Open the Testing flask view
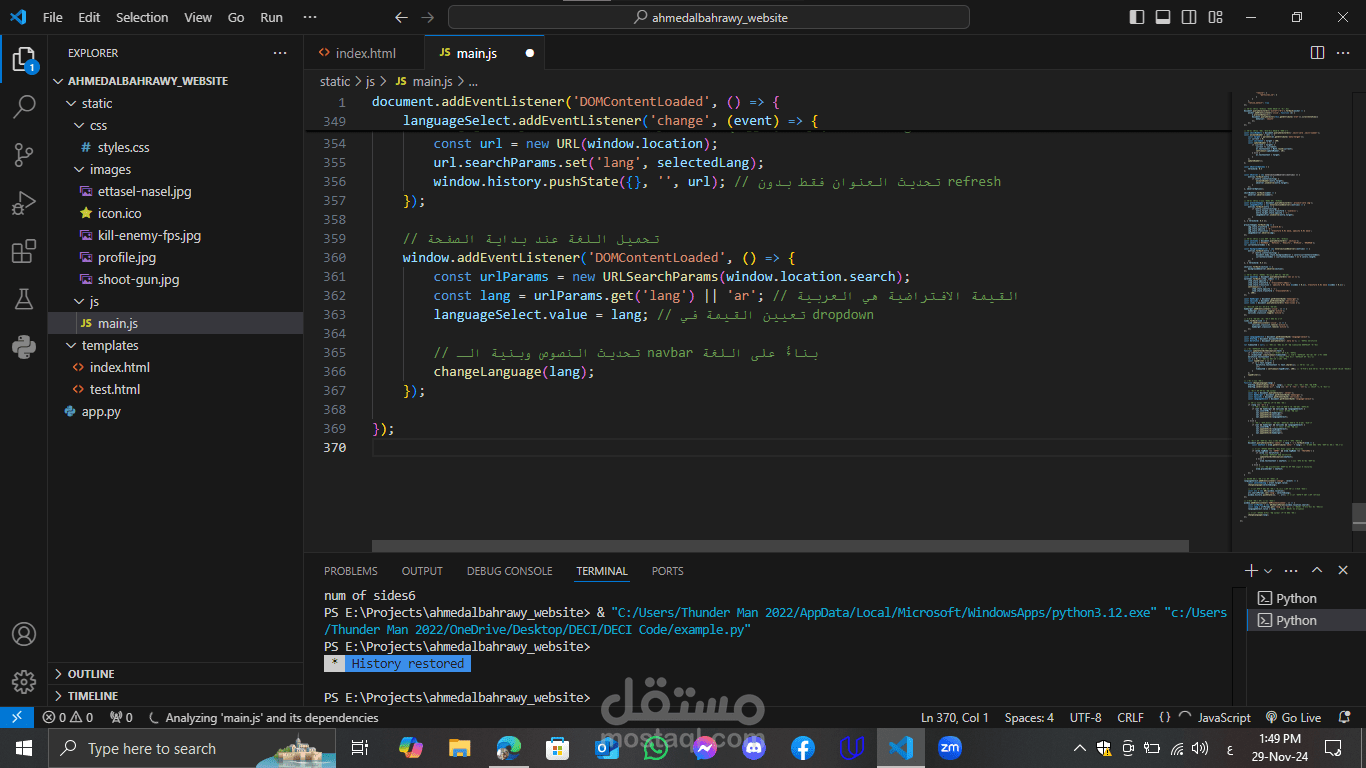Screen dimensions: 1366x768 (x=24, y=299)
